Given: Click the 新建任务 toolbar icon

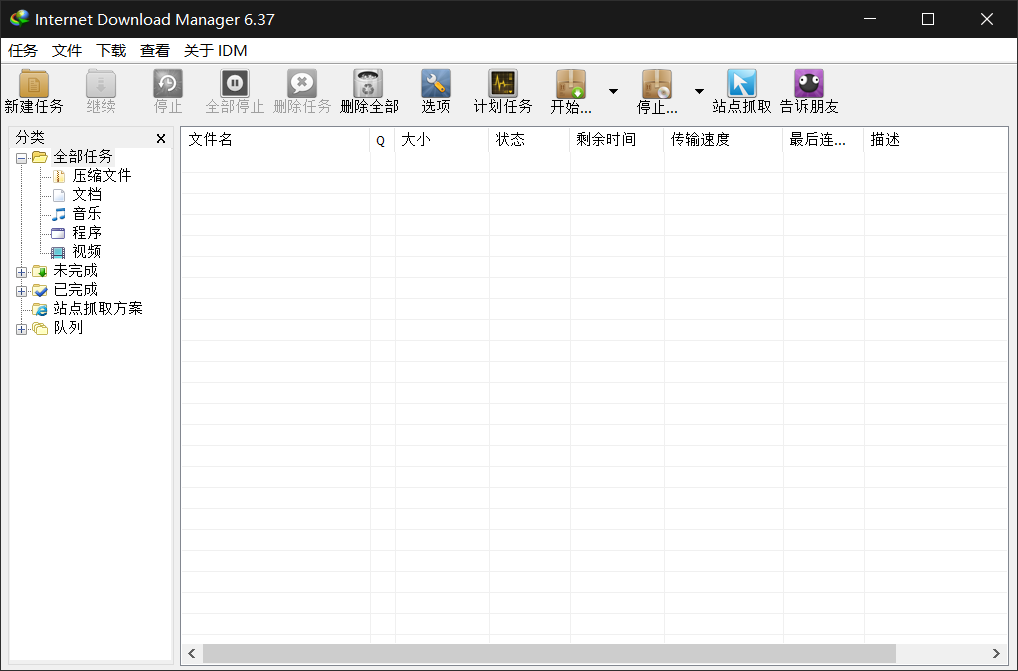Looking at the screenshot, I should 34,84.
